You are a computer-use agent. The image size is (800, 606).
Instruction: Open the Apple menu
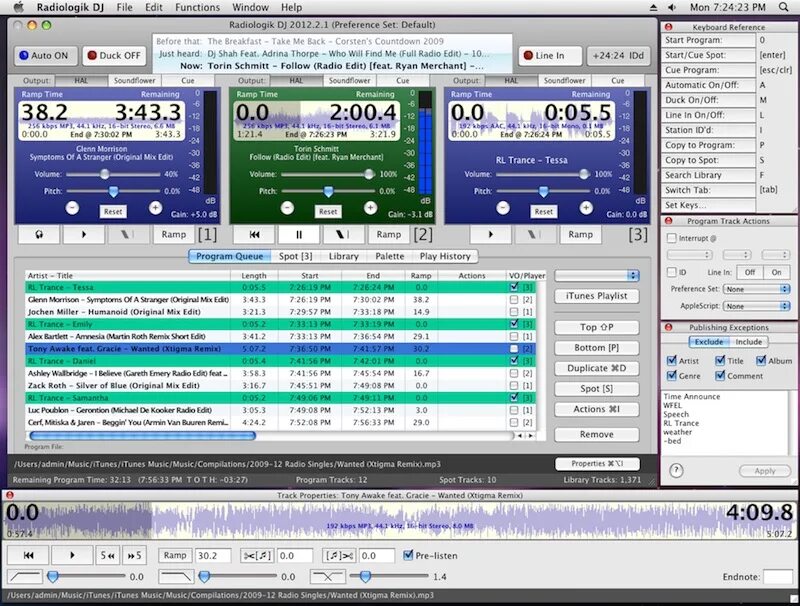click(18, 7)
